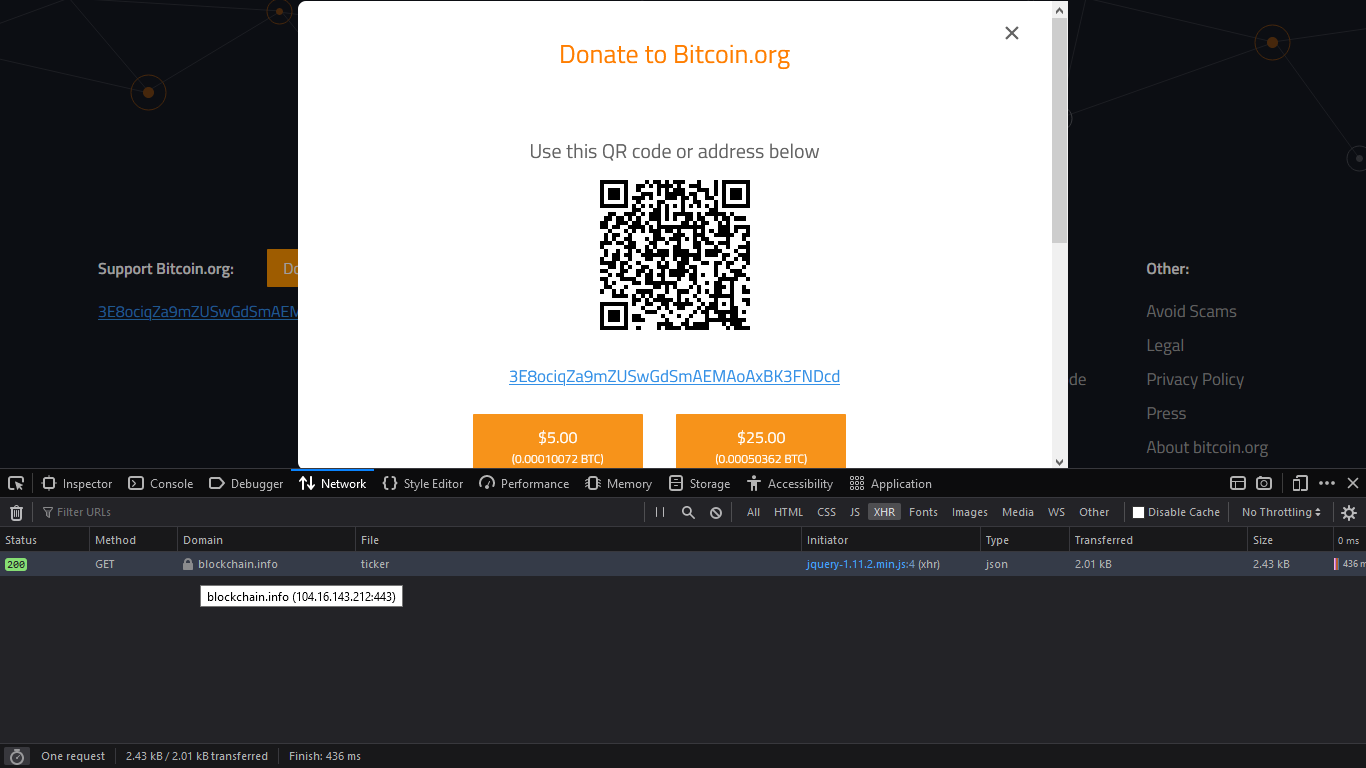Switch to the Console tab

pyautogui.click(x=161, y=483)
